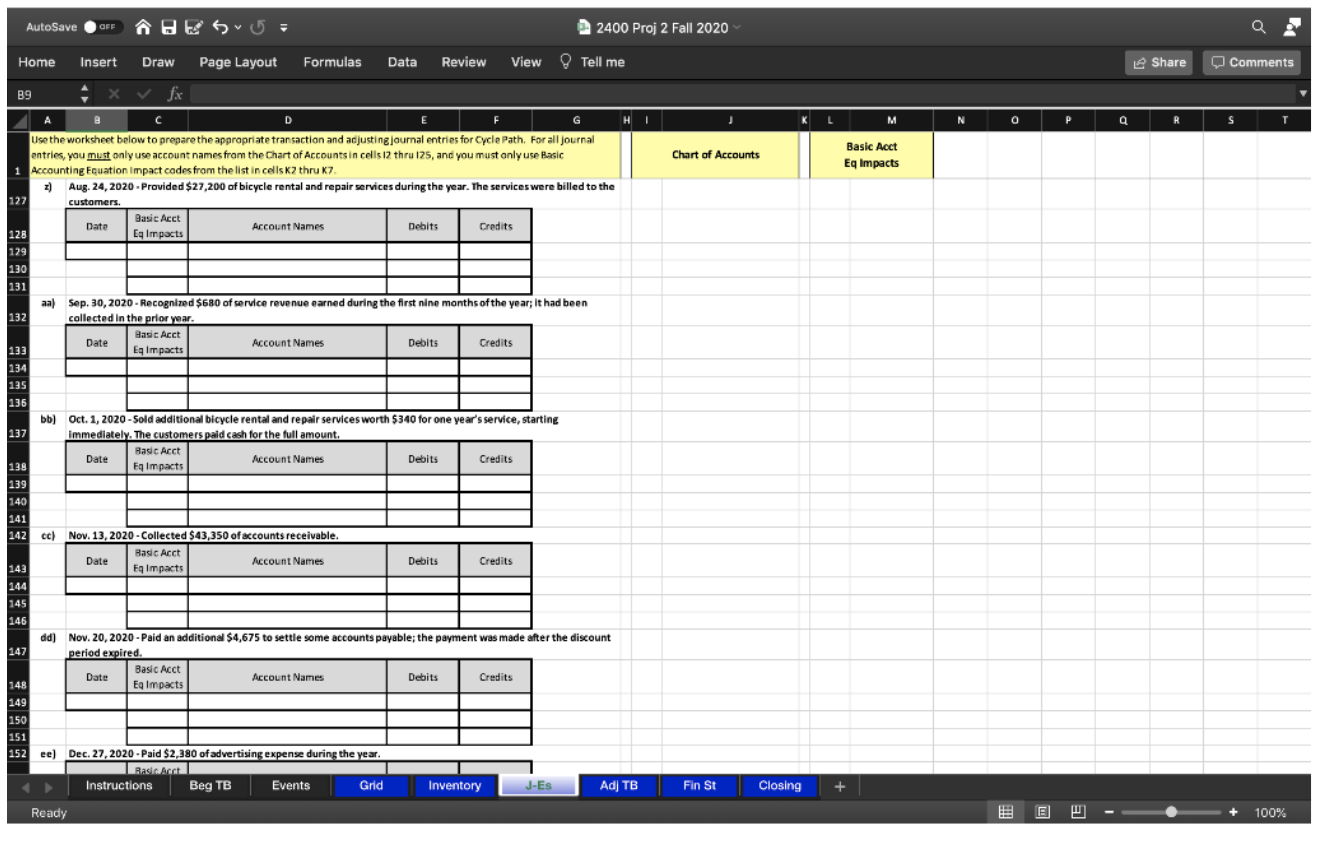Viewport: 1332px width, 846px height.
Task: Click the Share button
Action: coord(1159,62)
